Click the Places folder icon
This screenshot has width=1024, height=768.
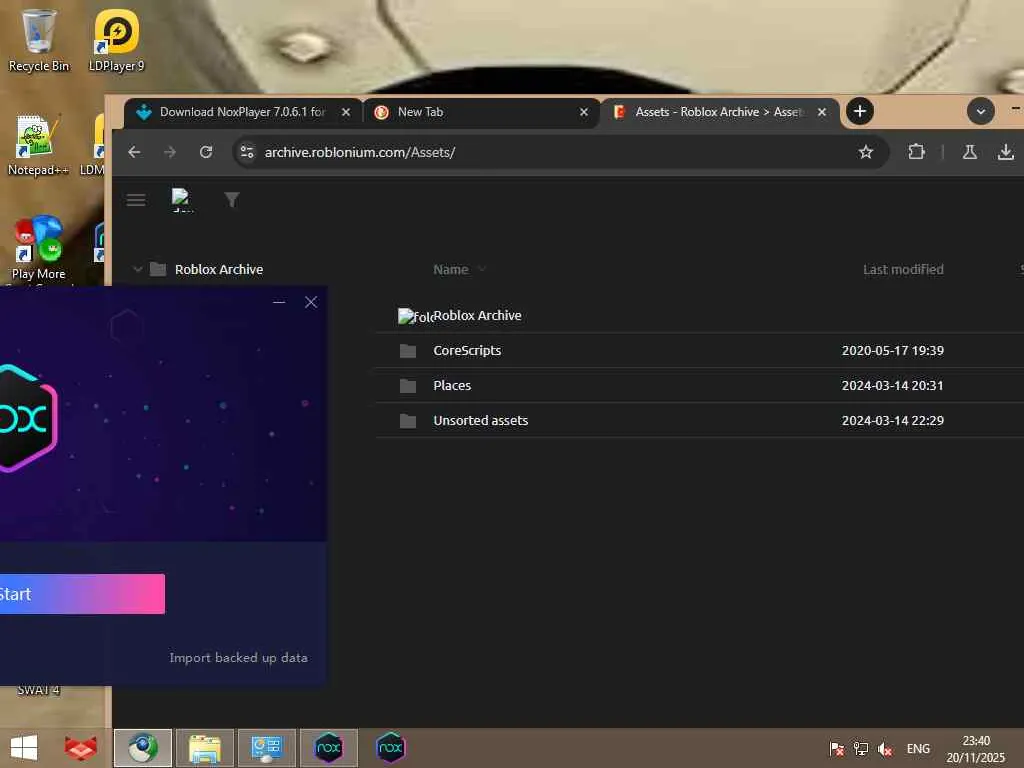pyautogui.click(x=408, y=386)
